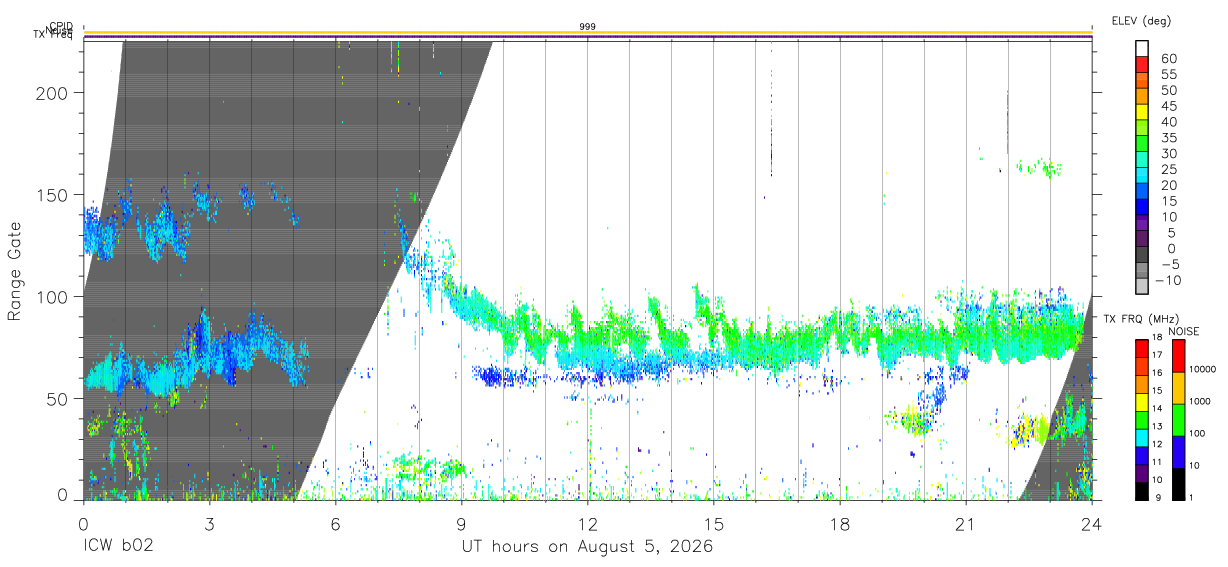The width and height of the screenshot is (1228, 567).
Task: Click the 'ELEV (deg)' colorbar title
Action: pos(1142,21)
